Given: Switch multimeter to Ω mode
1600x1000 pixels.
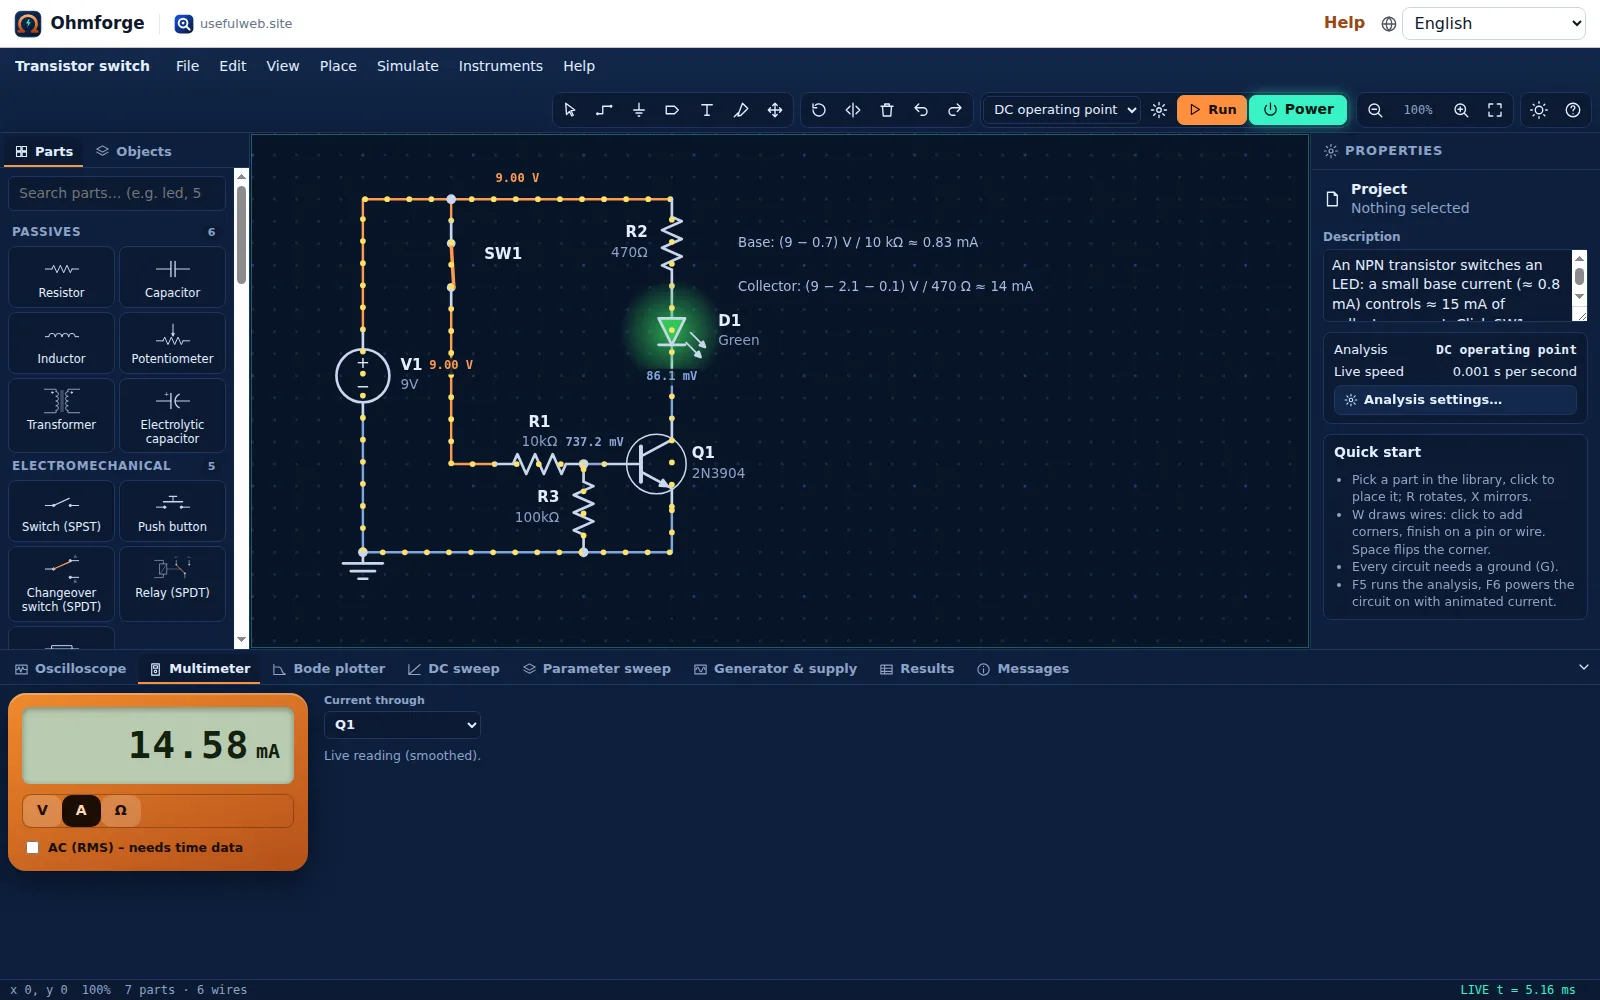Looking at the screenshot, I should pos(120,810).
